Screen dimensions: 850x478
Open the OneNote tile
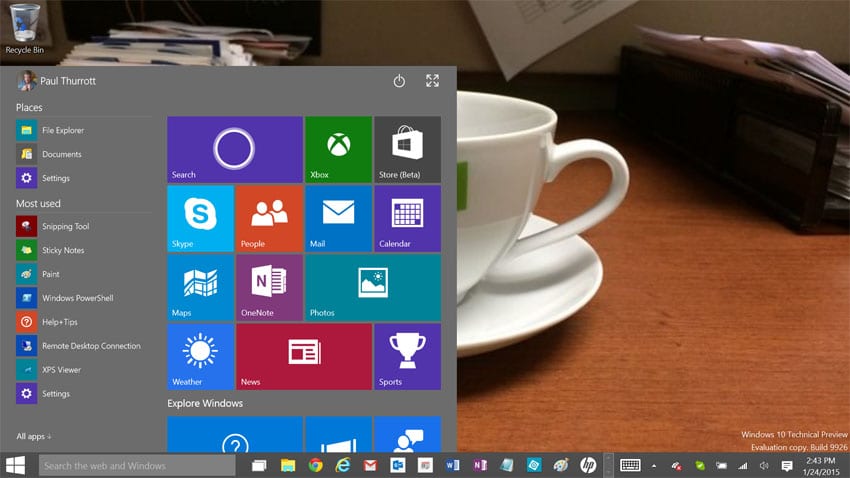point(269,288)
